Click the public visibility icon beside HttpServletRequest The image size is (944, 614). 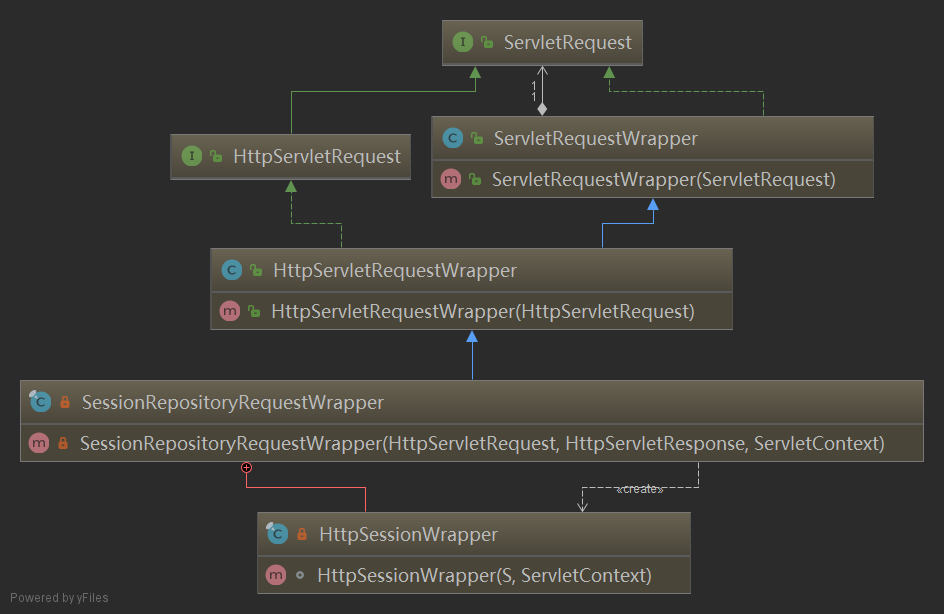pos(216,157)
